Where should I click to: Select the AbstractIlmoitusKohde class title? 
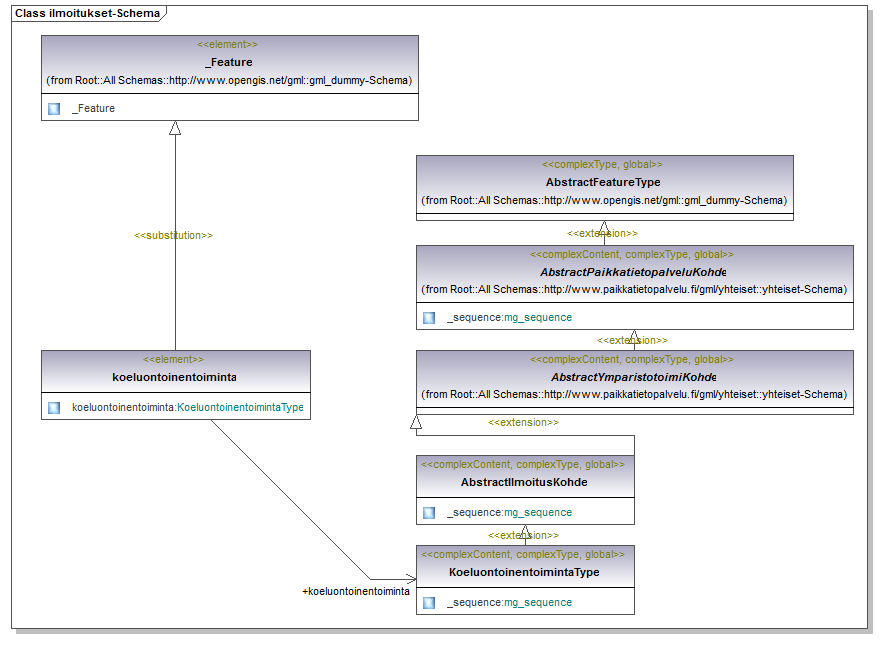tap(524, 482)
